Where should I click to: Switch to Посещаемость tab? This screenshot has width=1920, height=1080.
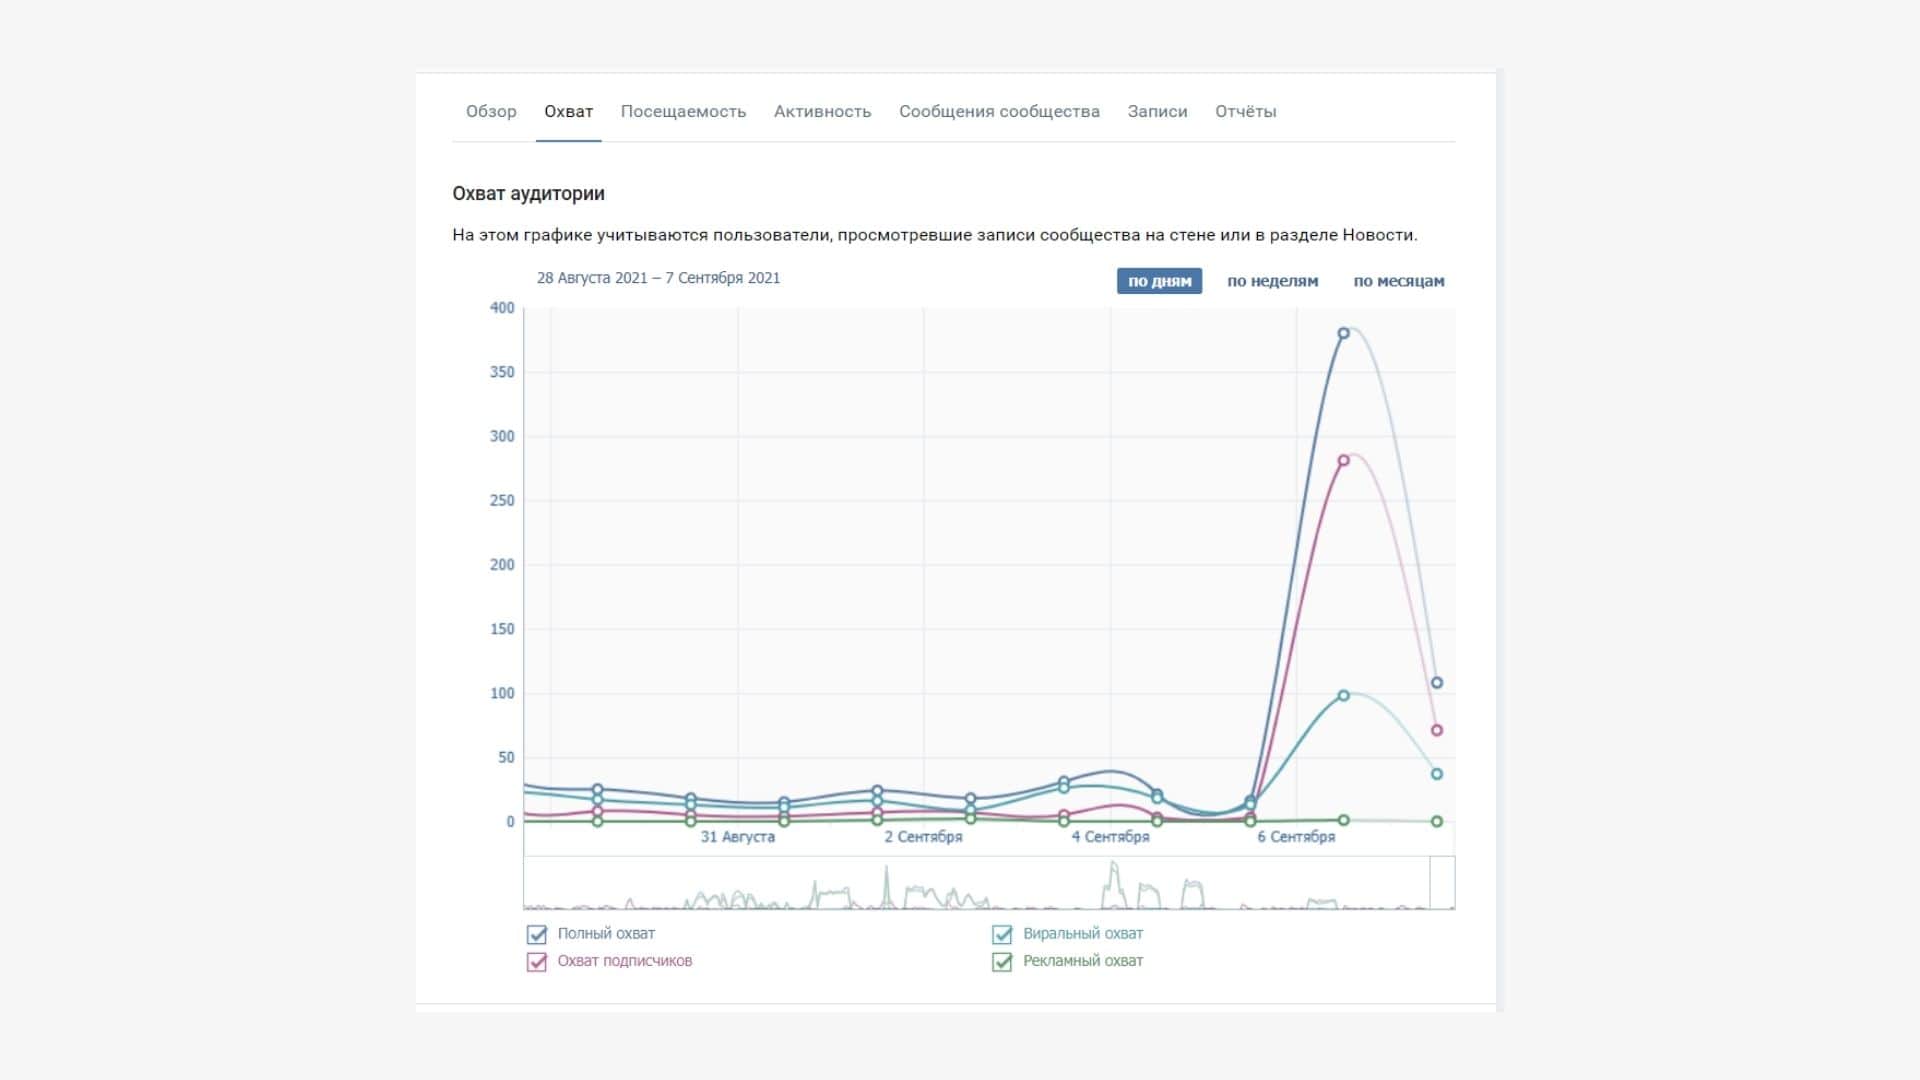tap(683, 111)
